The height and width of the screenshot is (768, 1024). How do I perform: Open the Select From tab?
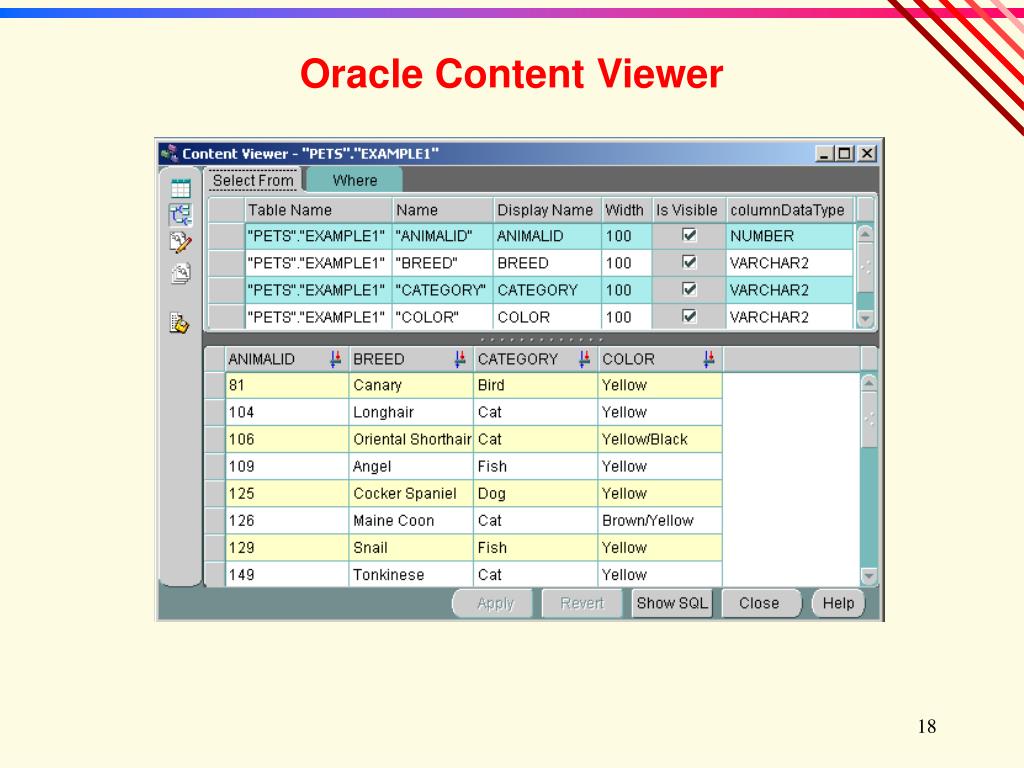(x=253, y=180)
